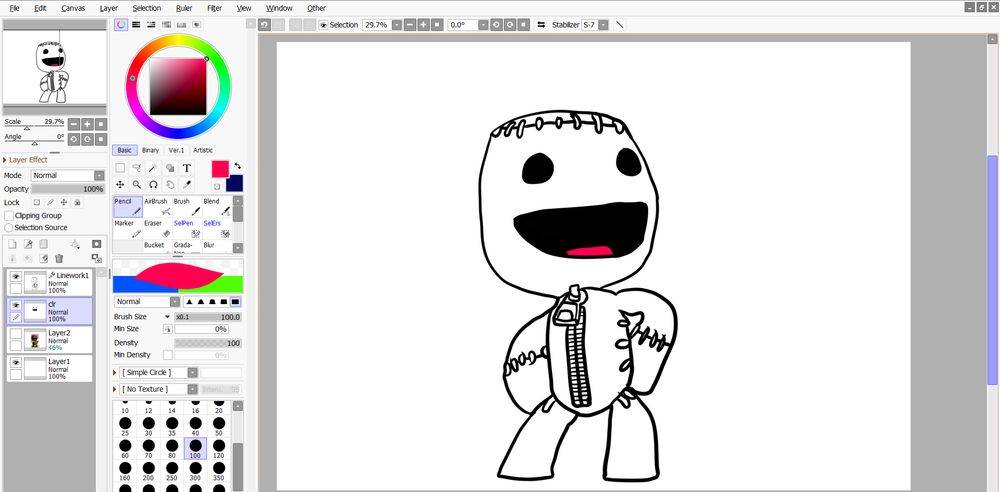Select the AirBrush tool
This screenshot has height=492, width=1000.
tap(158, 207)
